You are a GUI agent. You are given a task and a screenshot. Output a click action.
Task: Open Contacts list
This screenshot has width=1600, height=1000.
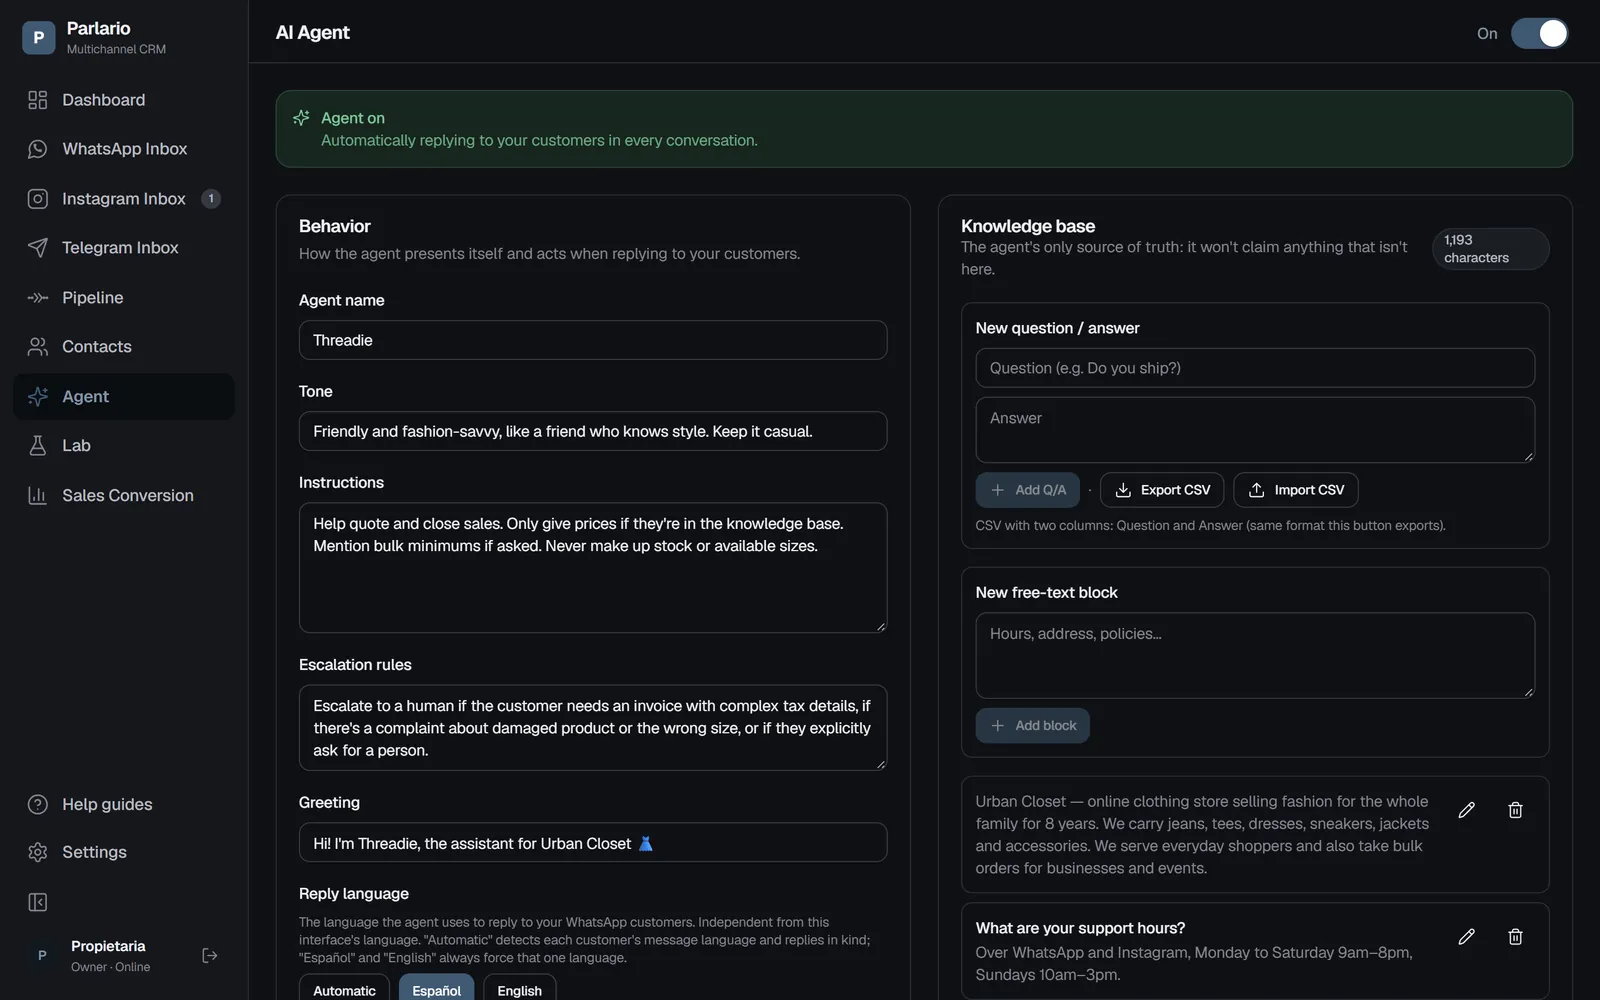pos(124,347)
